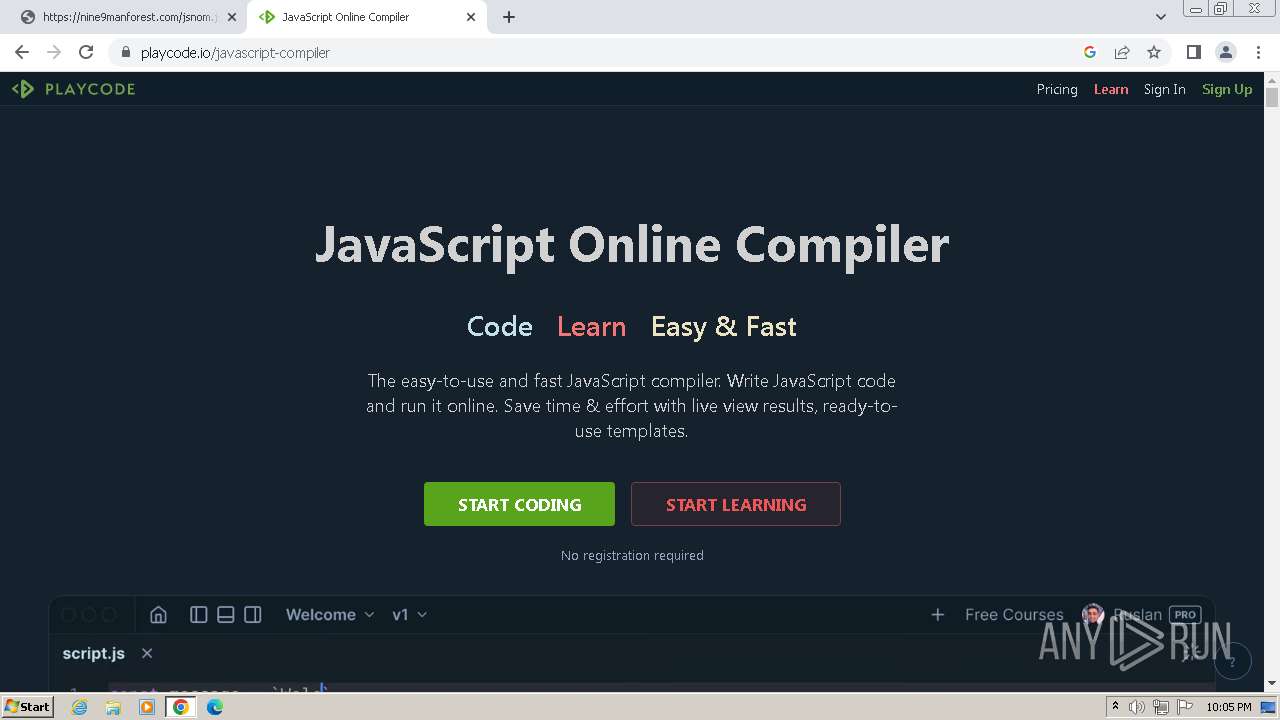Launch Internet Explorer from taskbar
The width and height of the screenshot is (1280, 720).
pos(80,707)
